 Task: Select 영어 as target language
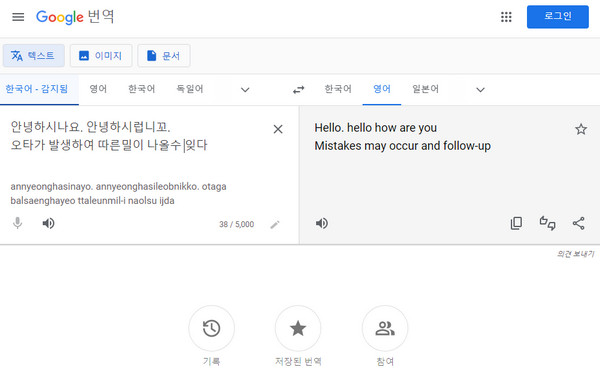[382, 89]
